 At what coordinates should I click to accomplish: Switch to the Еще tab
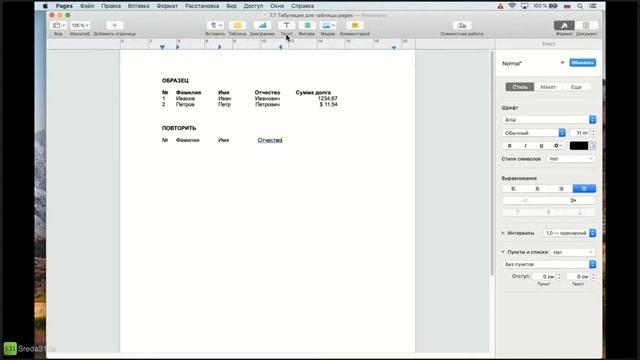pyautogui.click(x=576, y=87)
